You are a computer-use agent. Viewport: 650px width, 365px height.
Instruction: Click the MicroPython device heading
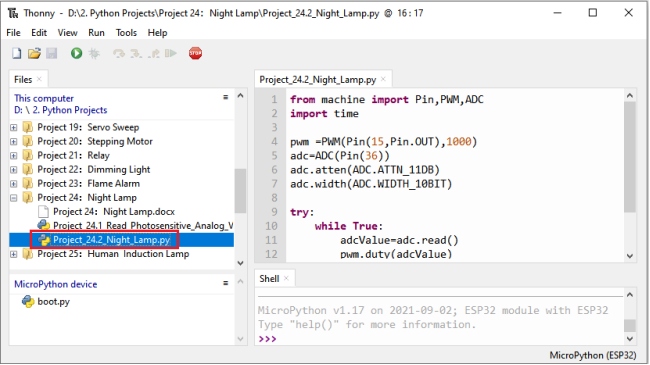(x=56, y=284)
